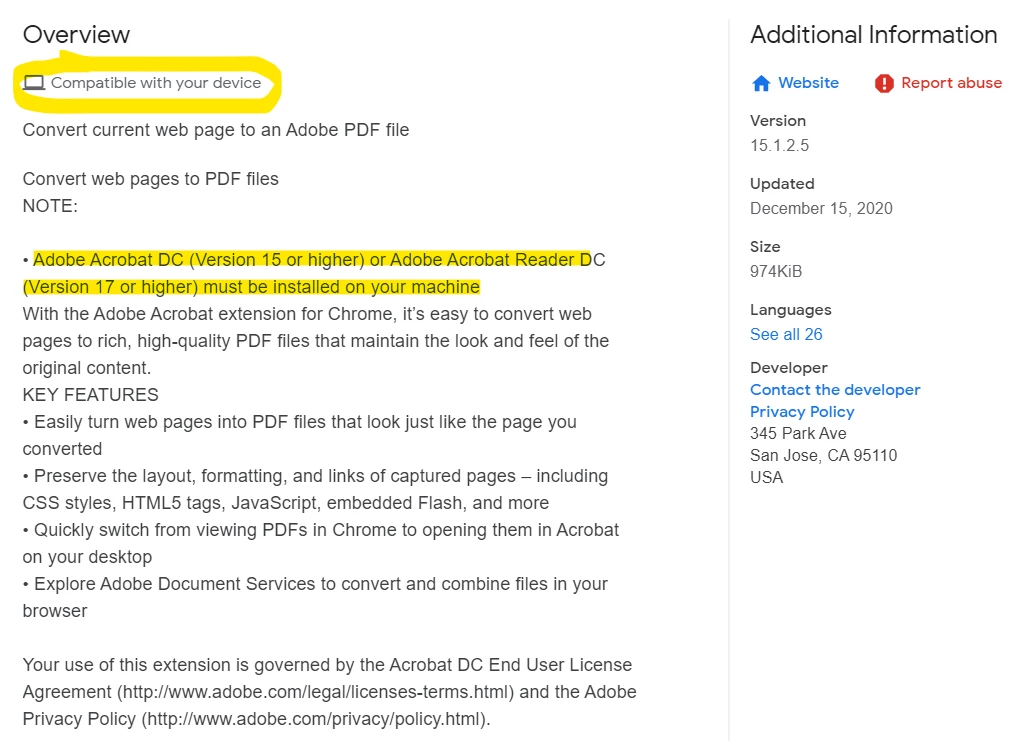Image resolution: width=1017 pixels, height=741 pixels.
Task: Open the developer Privacy Policy link
Action: (802, 412)
